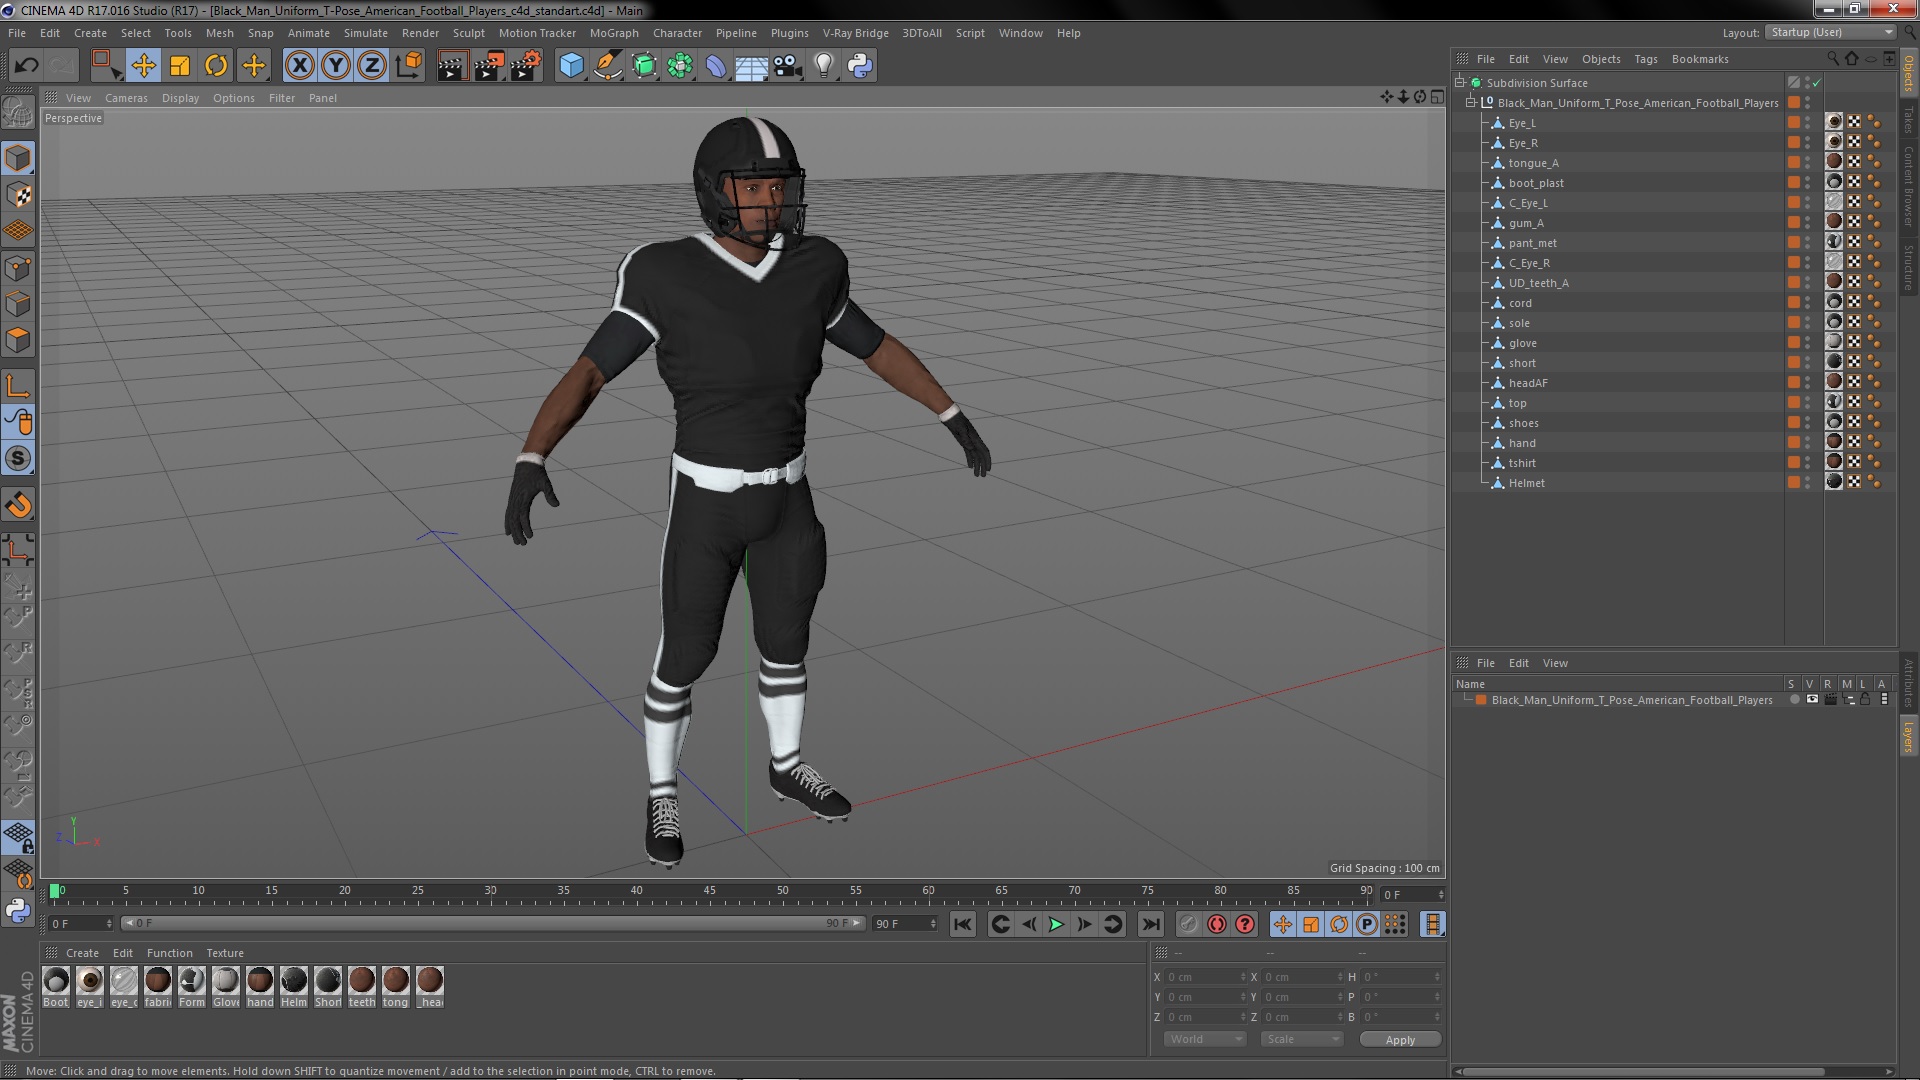Screen dimensions: 1920x1080
Task: Click the Undo arrow icon
Action: (26, 66)
